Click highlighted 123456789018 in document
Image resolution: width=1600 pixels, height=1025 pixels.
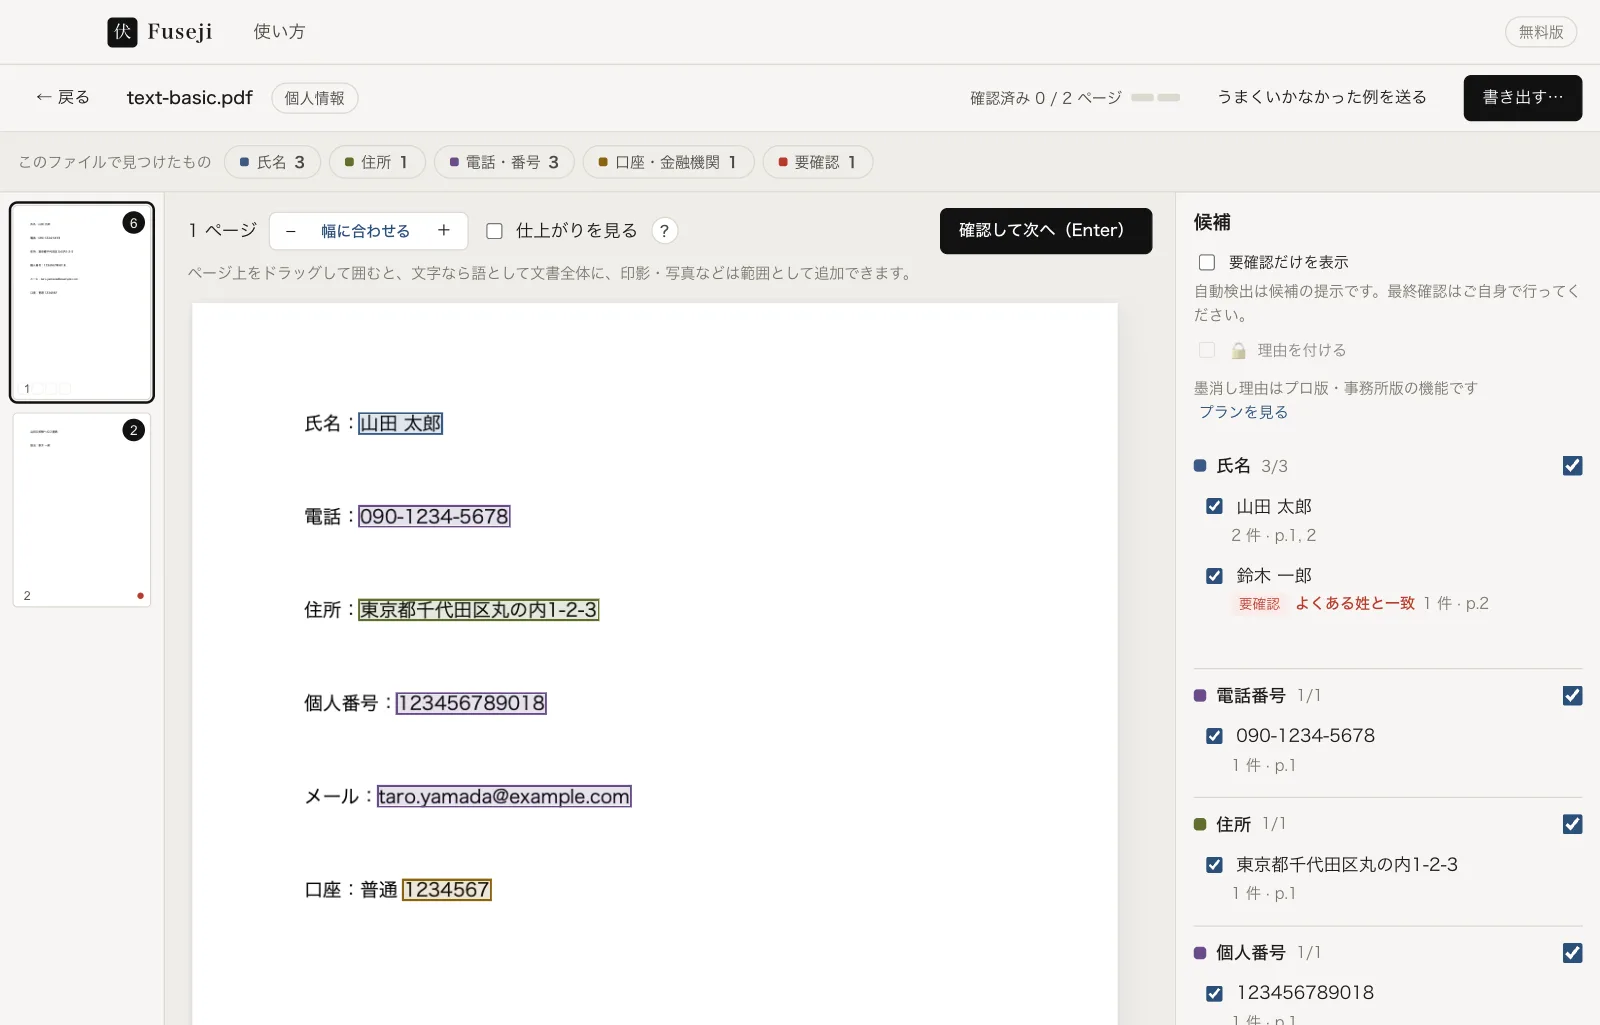[x=471, y=703]
